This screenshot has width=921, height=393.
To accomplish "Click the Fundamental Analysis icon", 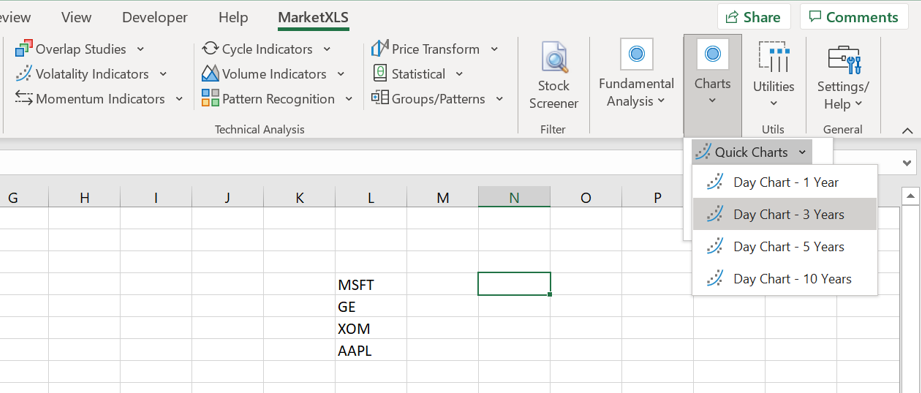I will pos(636,55).
